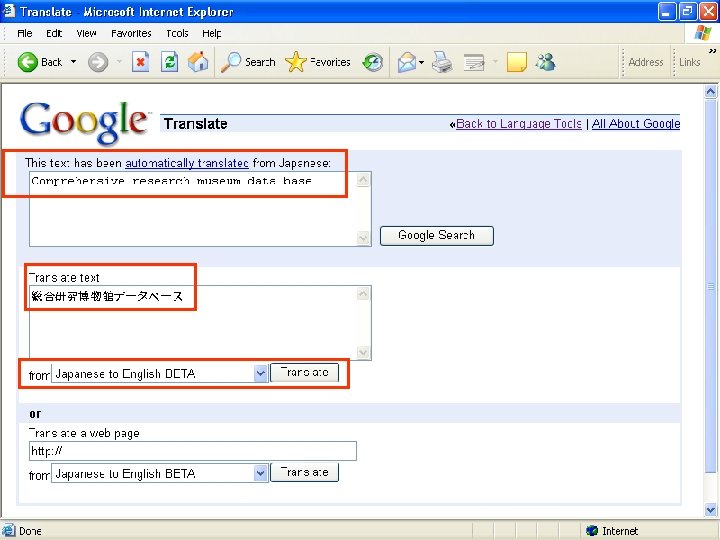This screenshot has width=720, height=540.
Task: Open the Forward history dropdown arrow
Action: point(119,62)
